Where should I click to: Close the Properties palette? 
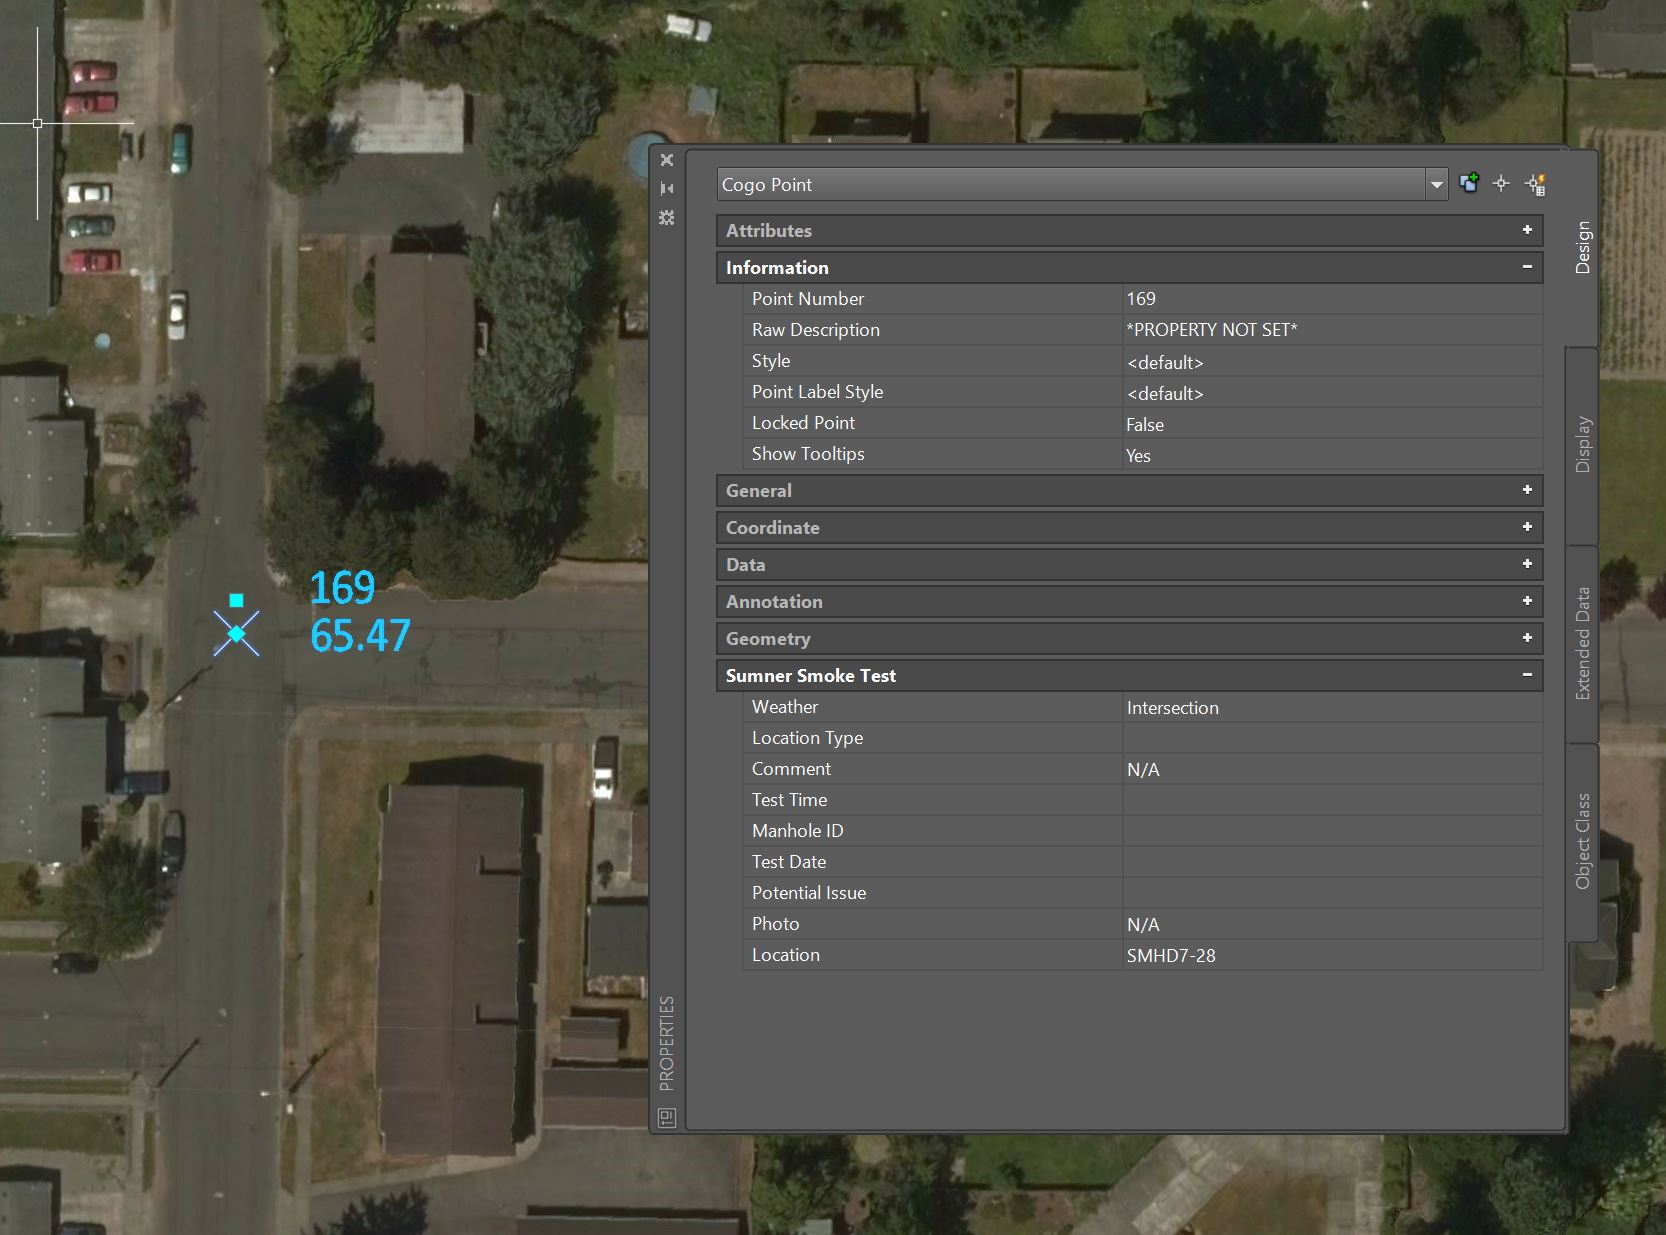click(667, 160)
